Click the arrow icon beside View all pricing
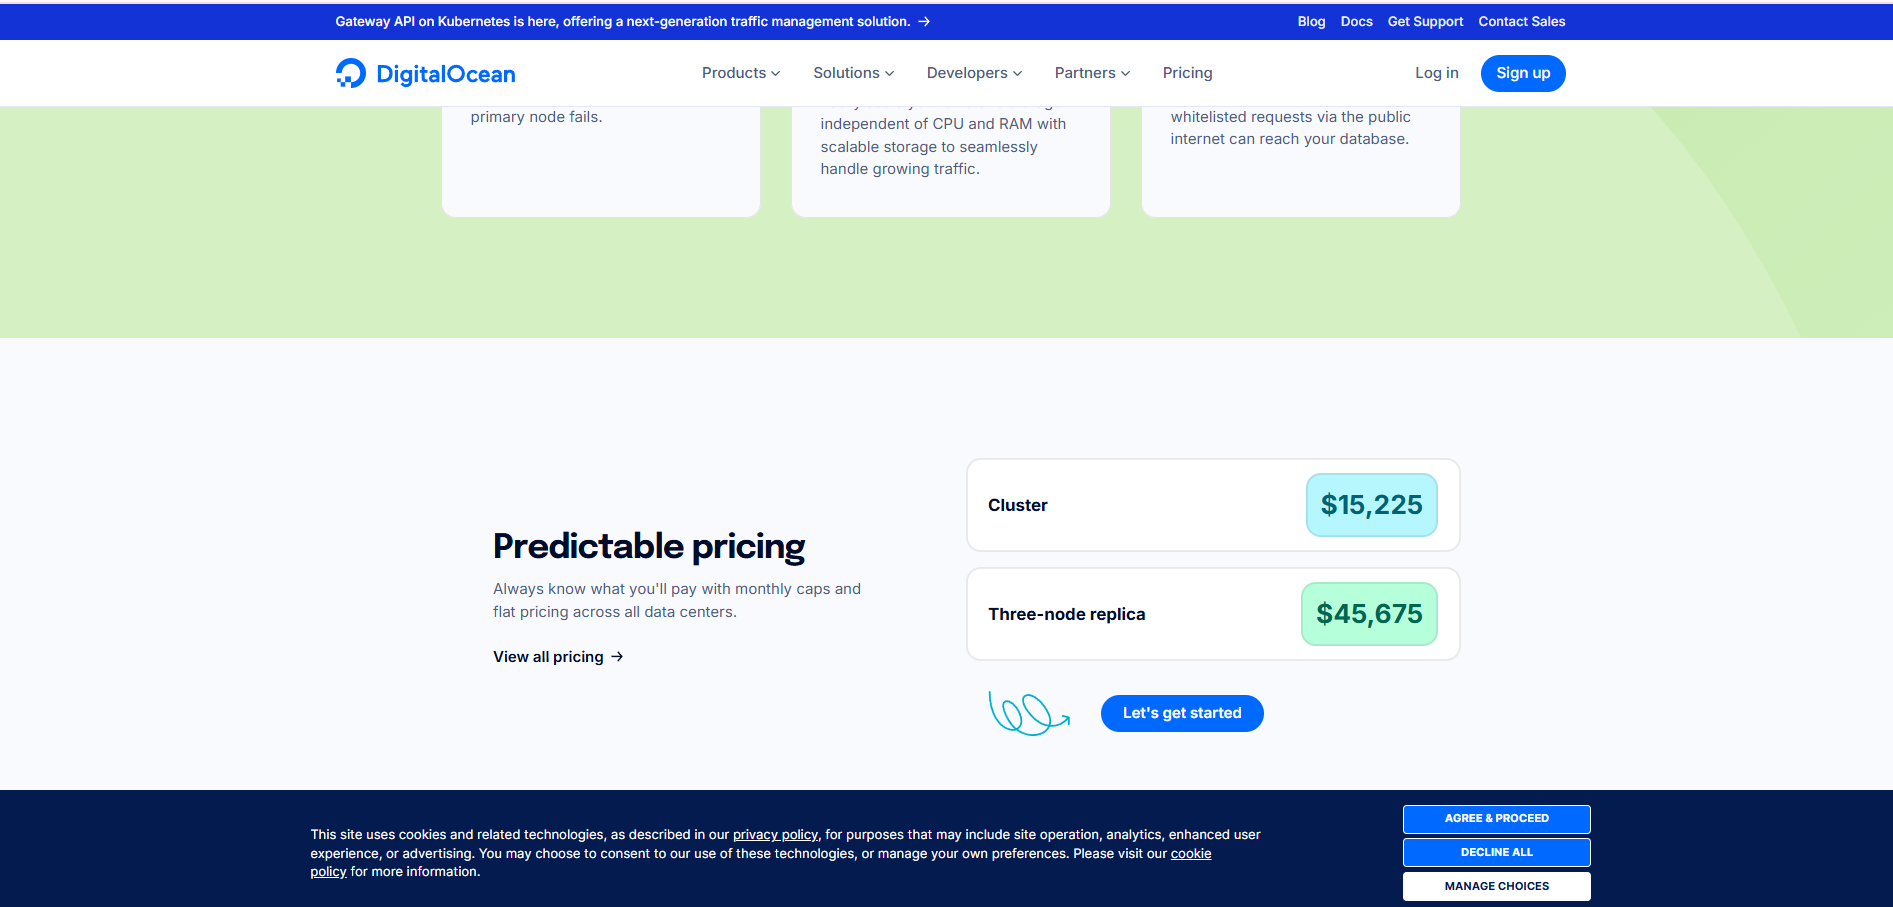1893x907 pixels. pos(617,657)
